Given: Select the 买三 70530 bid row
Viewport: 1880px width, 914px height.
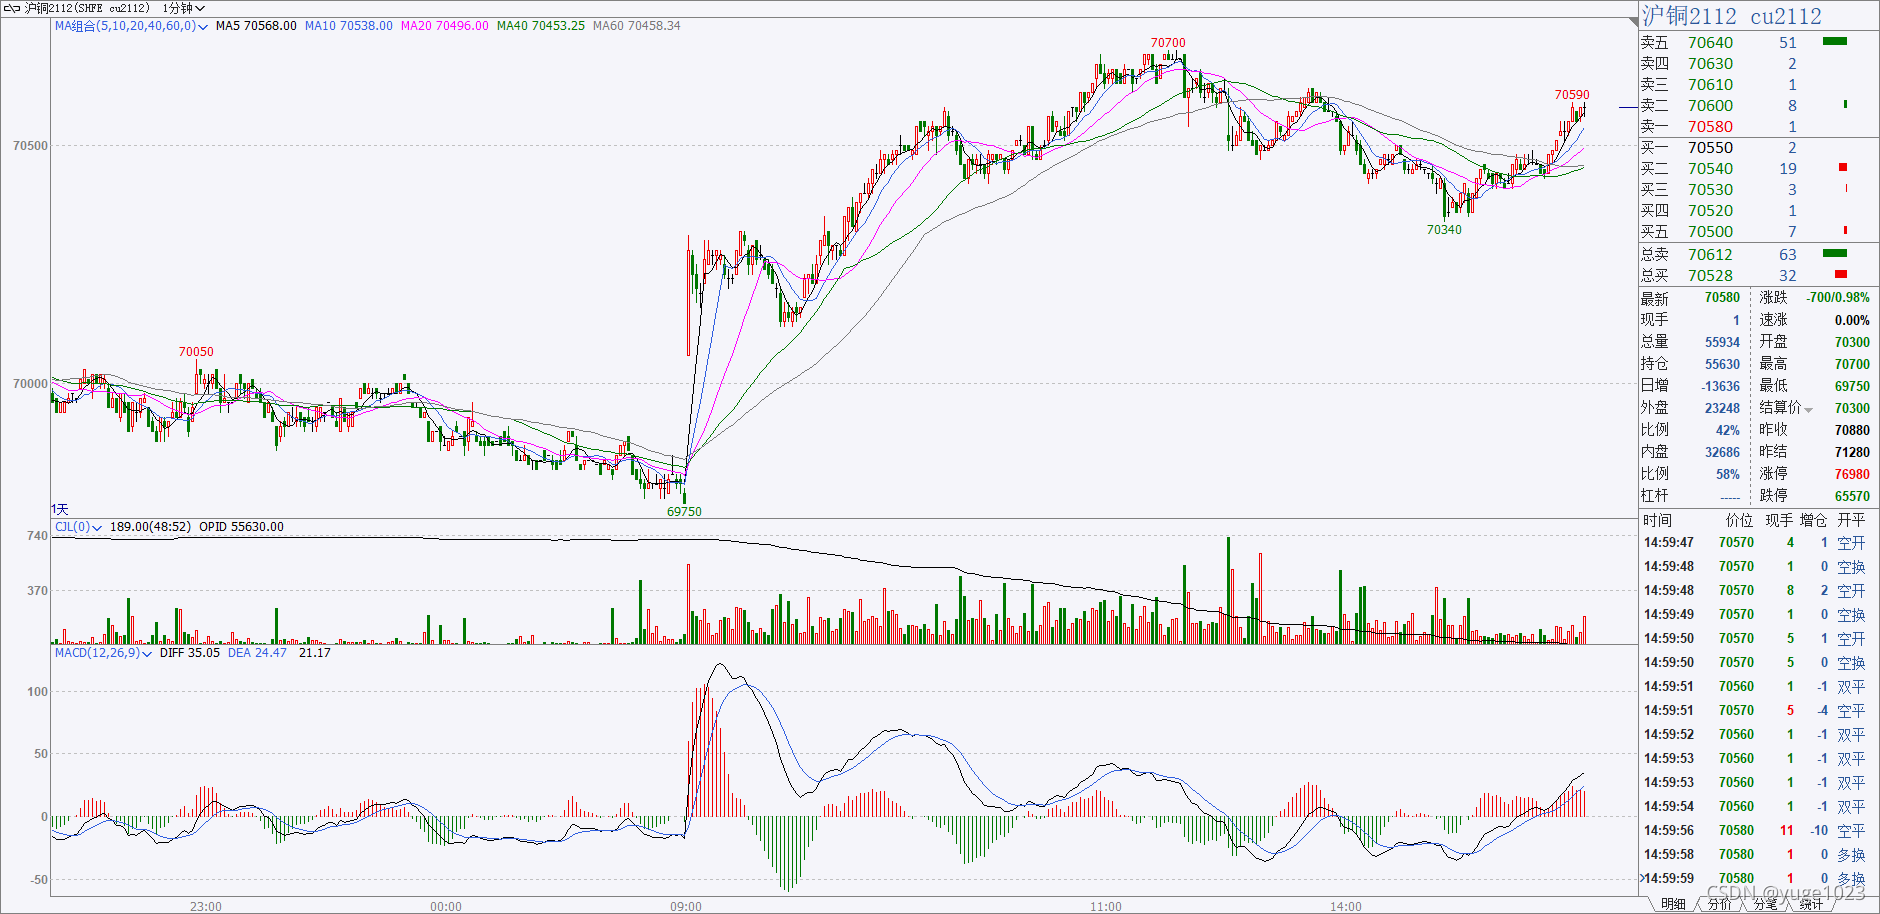Looking at the screenshot, I should click(1758, 189).
